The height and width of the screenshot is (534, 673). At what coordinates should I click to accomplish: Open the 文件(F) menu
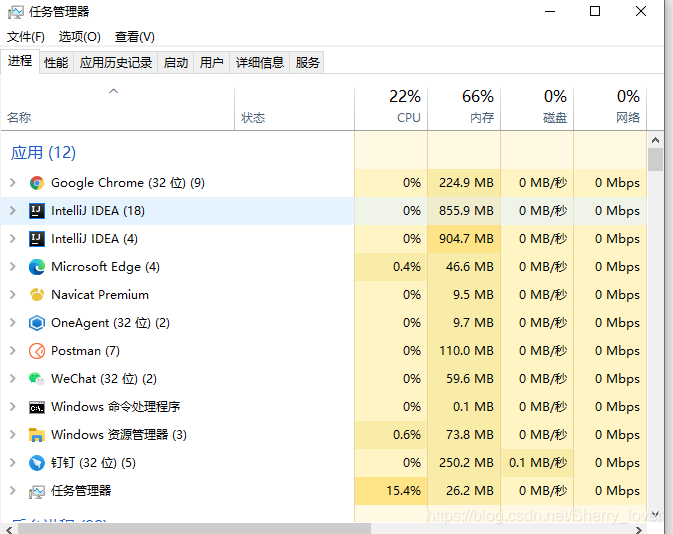tap(26, 37)
